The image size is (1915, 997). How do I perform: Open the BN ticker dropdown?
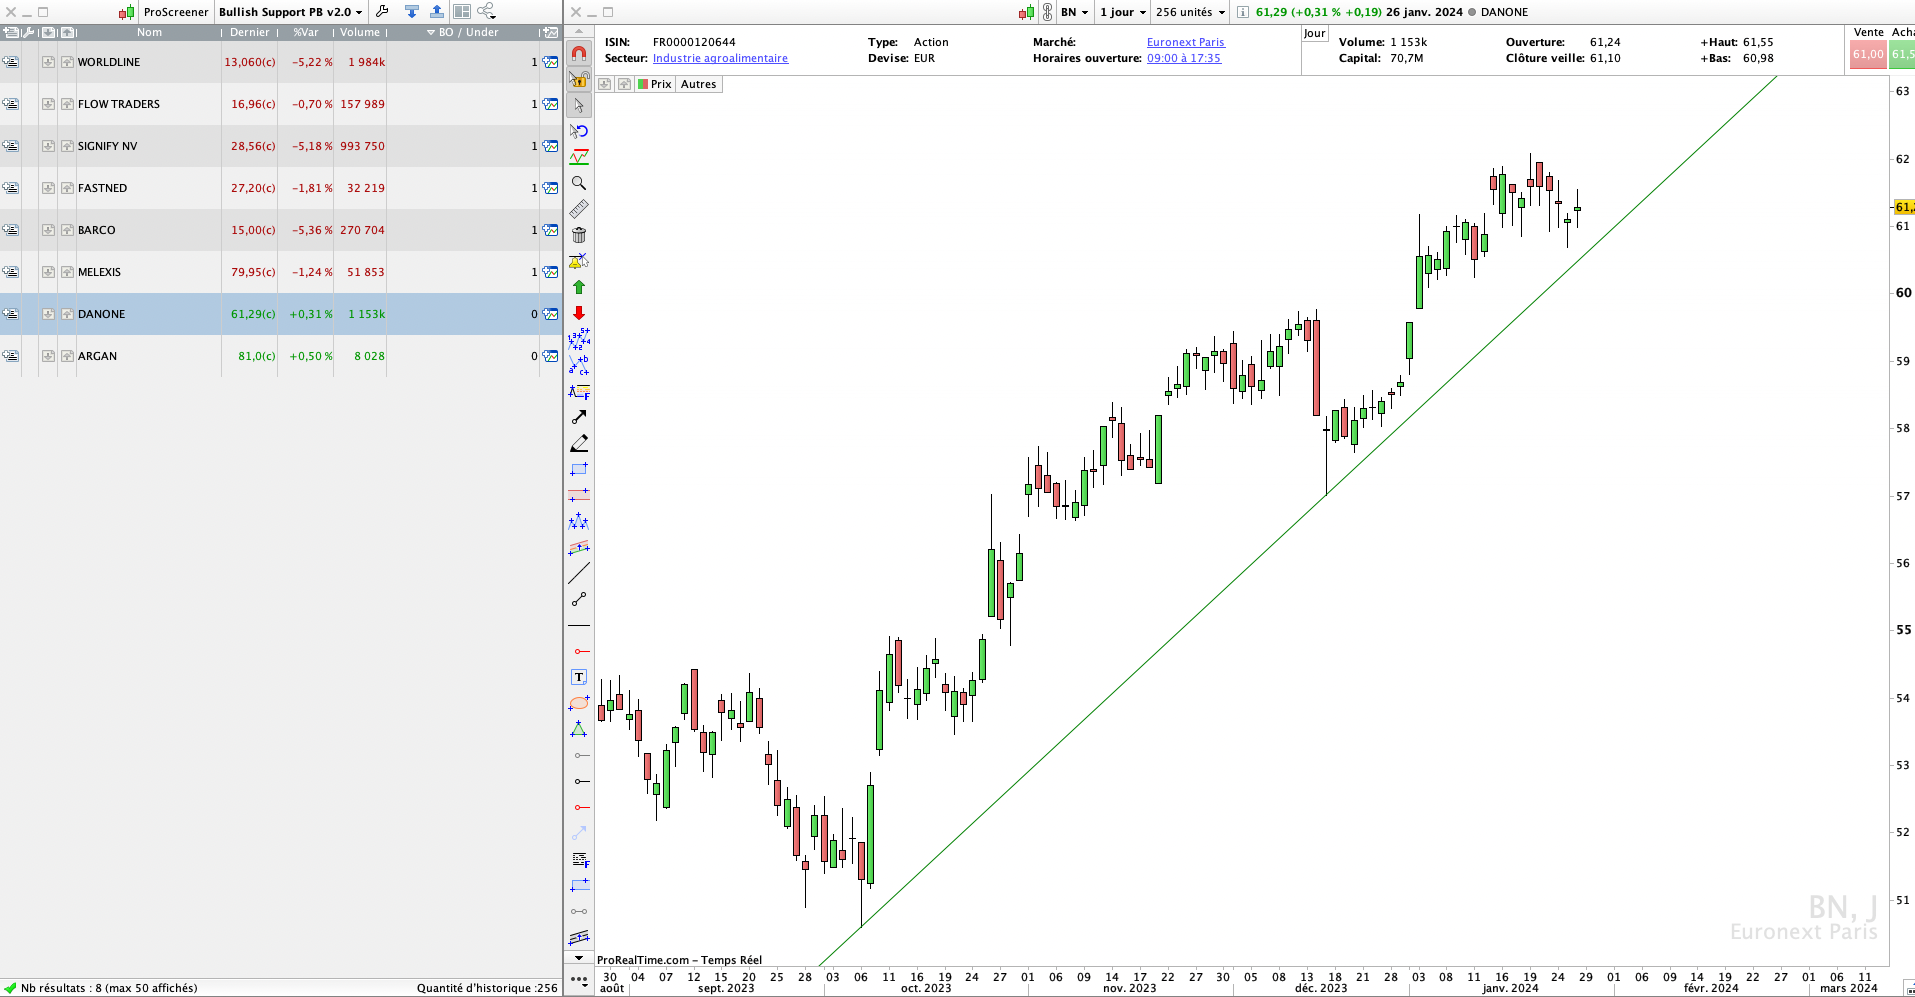click(1075, 12)
